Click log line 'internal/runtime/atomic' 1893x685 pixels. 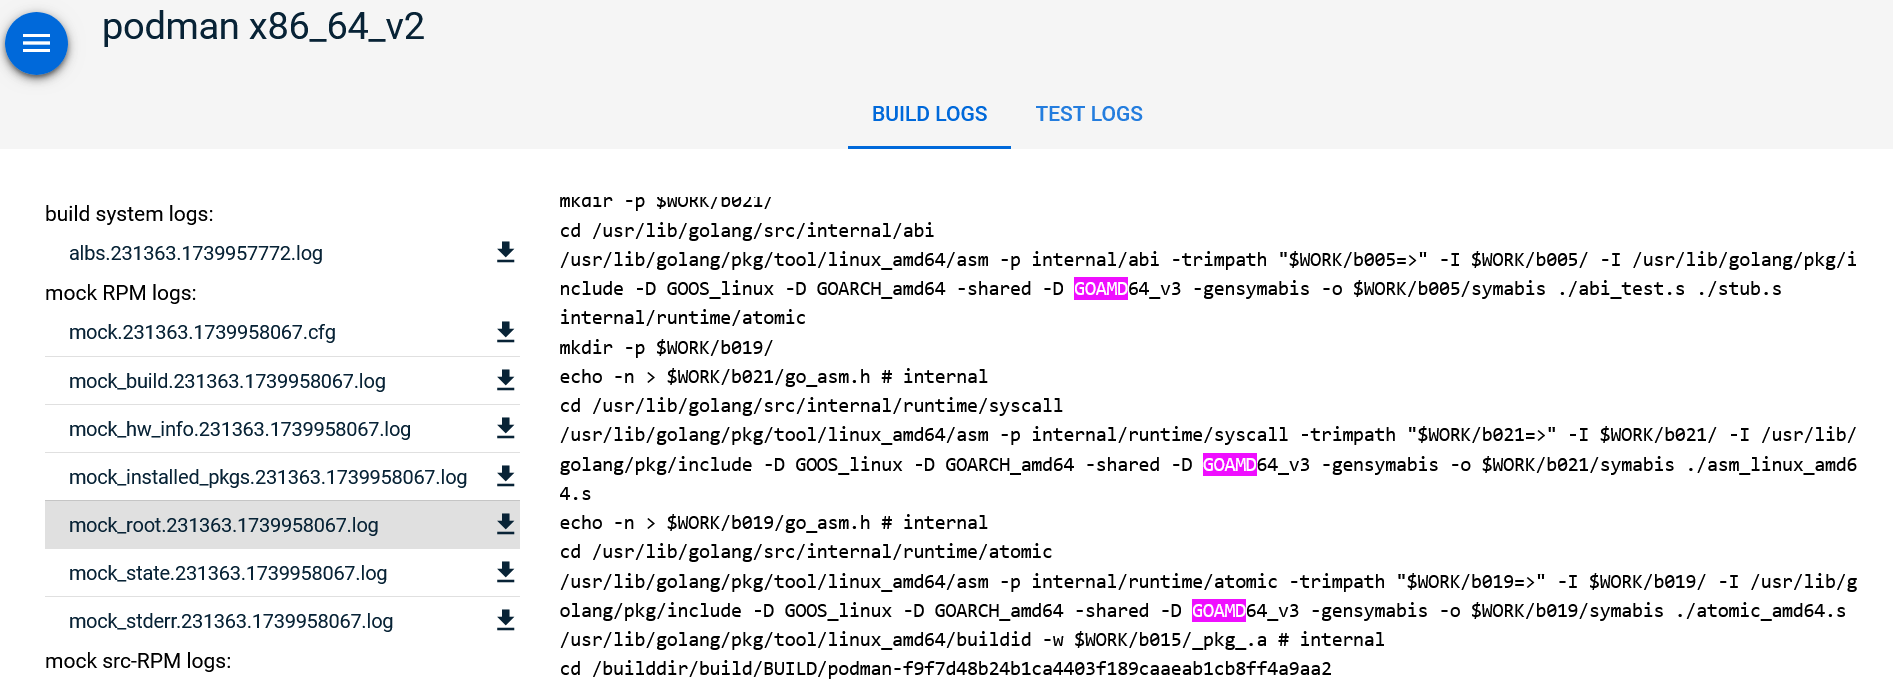(x=683, y=318)
